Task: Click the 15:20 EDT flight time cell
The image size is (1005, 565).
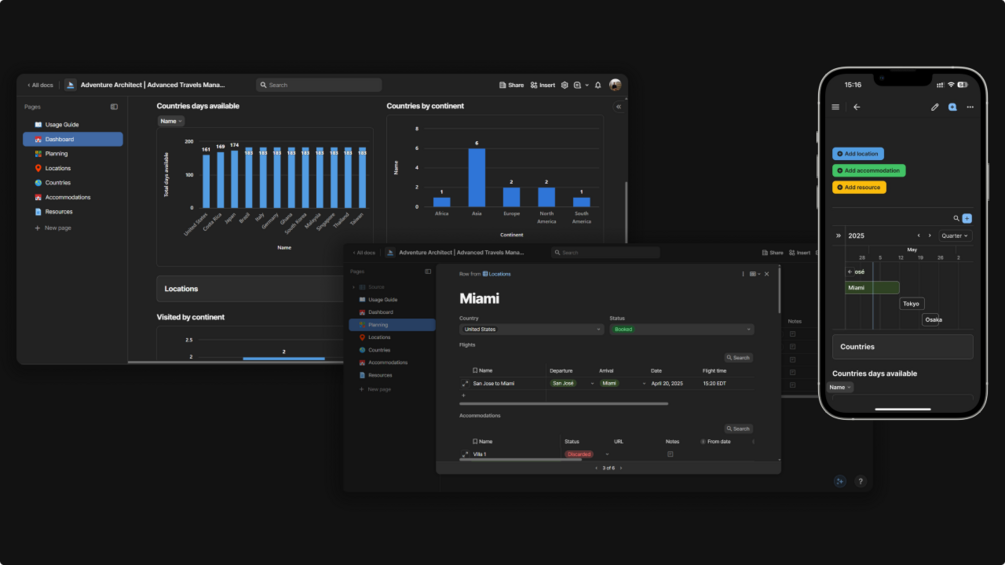Action: (714, 384)
